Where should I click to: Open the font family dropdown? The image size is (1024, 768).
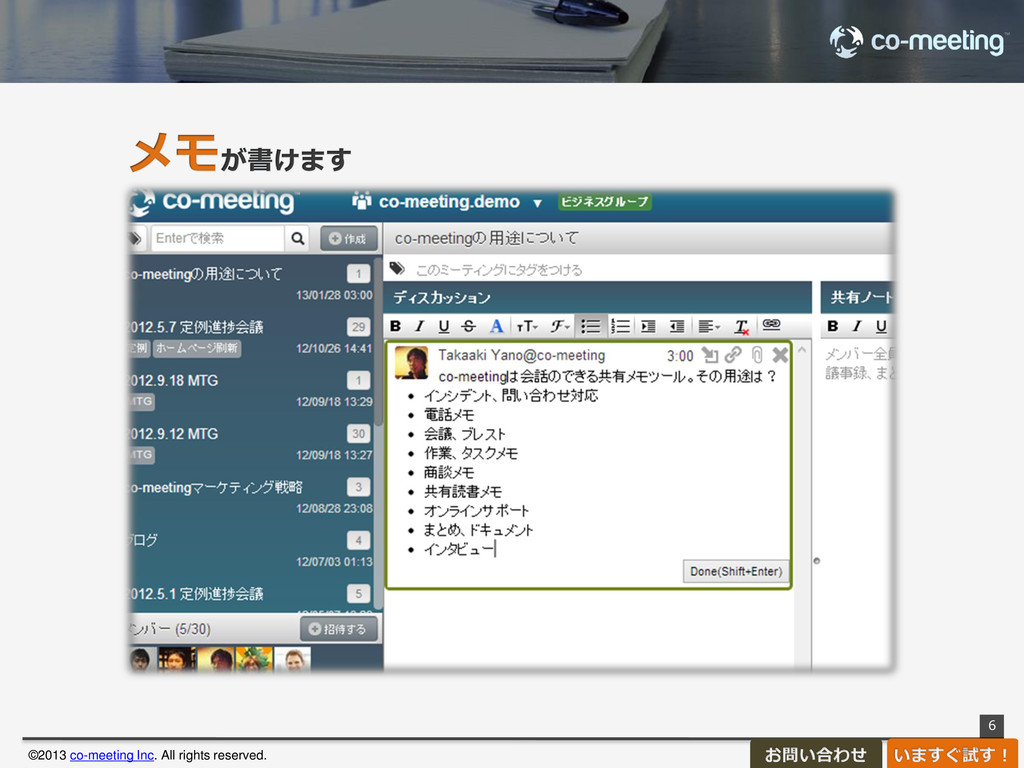click(x=560, y=326)
